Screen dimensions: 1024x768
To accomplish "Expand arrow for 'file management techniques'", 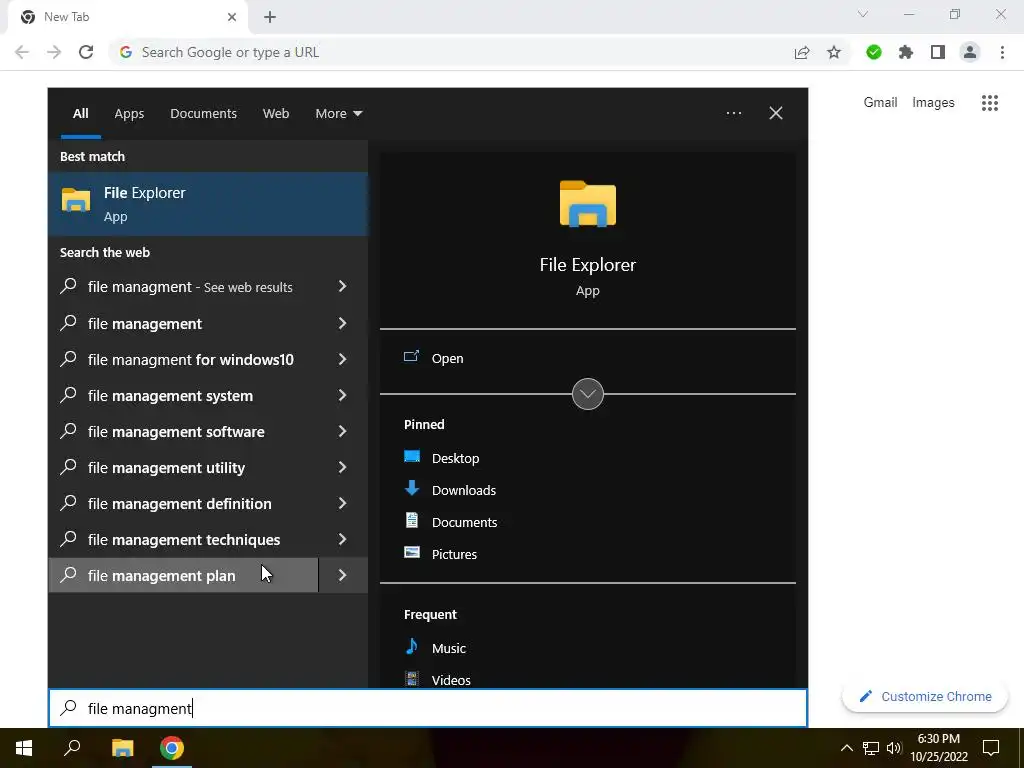I will pyautogui.click(x=343, y=539).
